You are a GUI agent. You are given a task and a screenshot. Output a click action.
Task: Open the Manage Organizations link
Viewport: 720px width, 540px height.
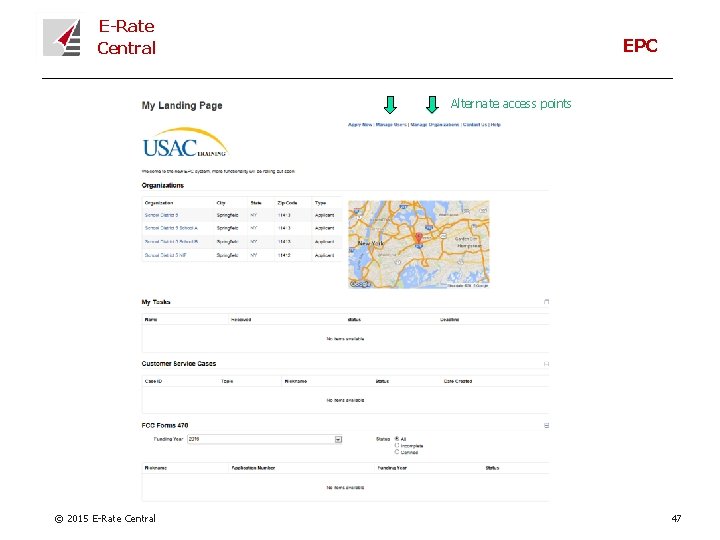click(434, 124)
